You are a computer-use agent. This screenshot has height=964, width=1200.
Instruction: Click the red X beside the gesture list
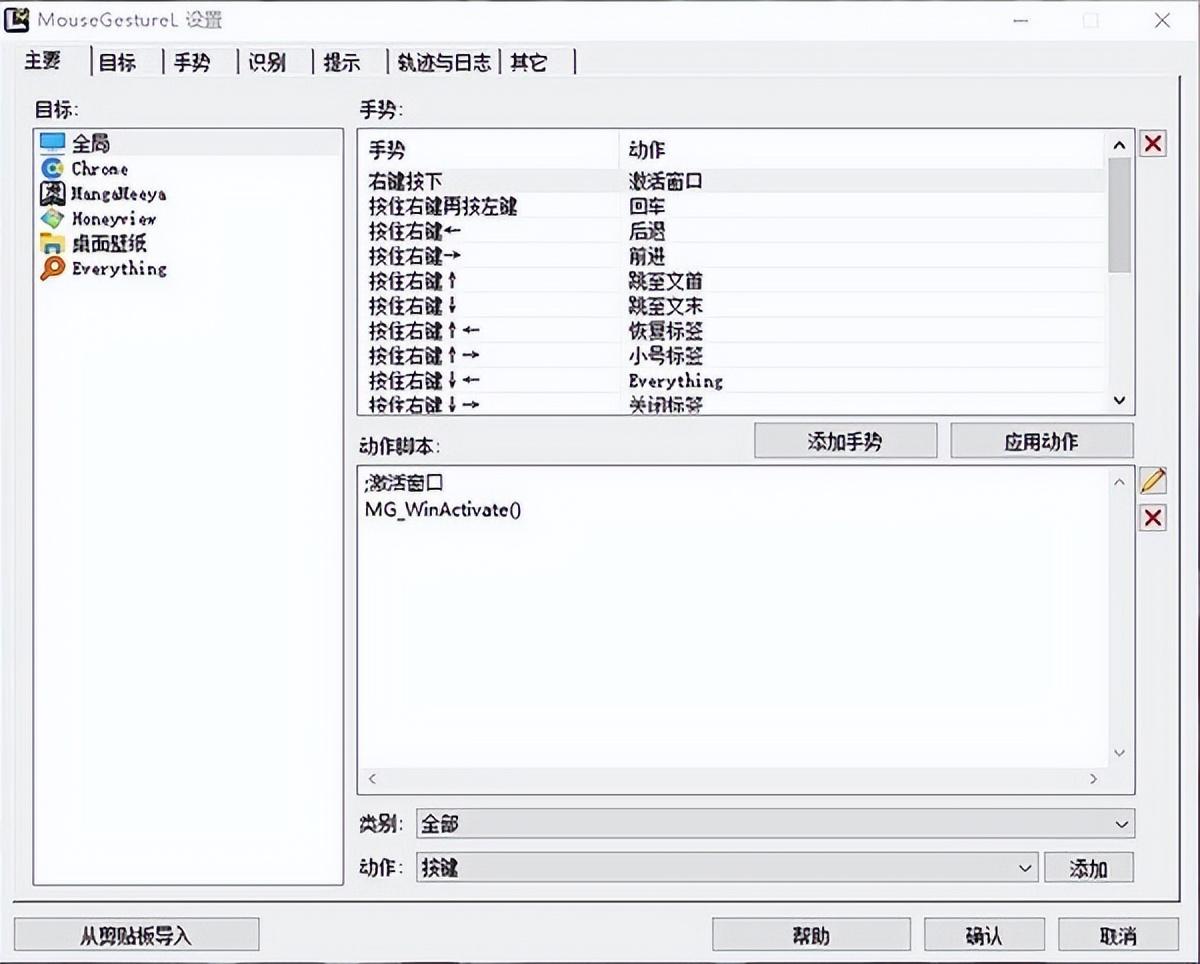tap(1153, 143)
